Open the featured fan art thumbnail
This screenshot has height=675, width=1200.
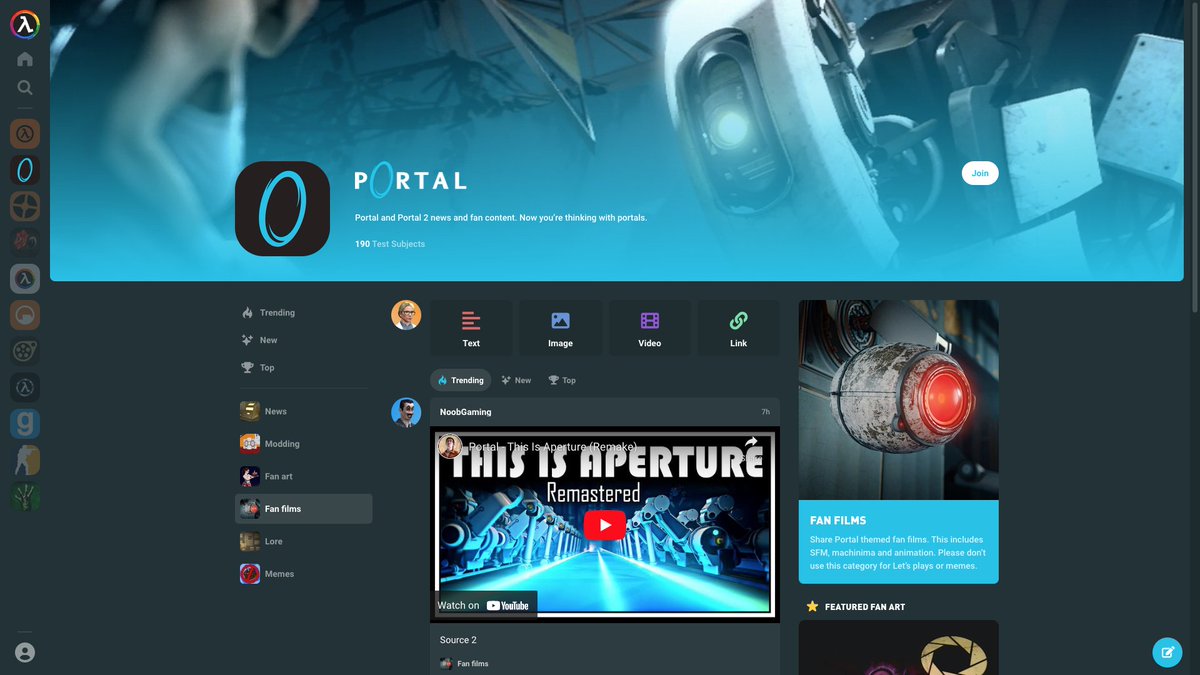pyautogui.click(x=898, y=647)
